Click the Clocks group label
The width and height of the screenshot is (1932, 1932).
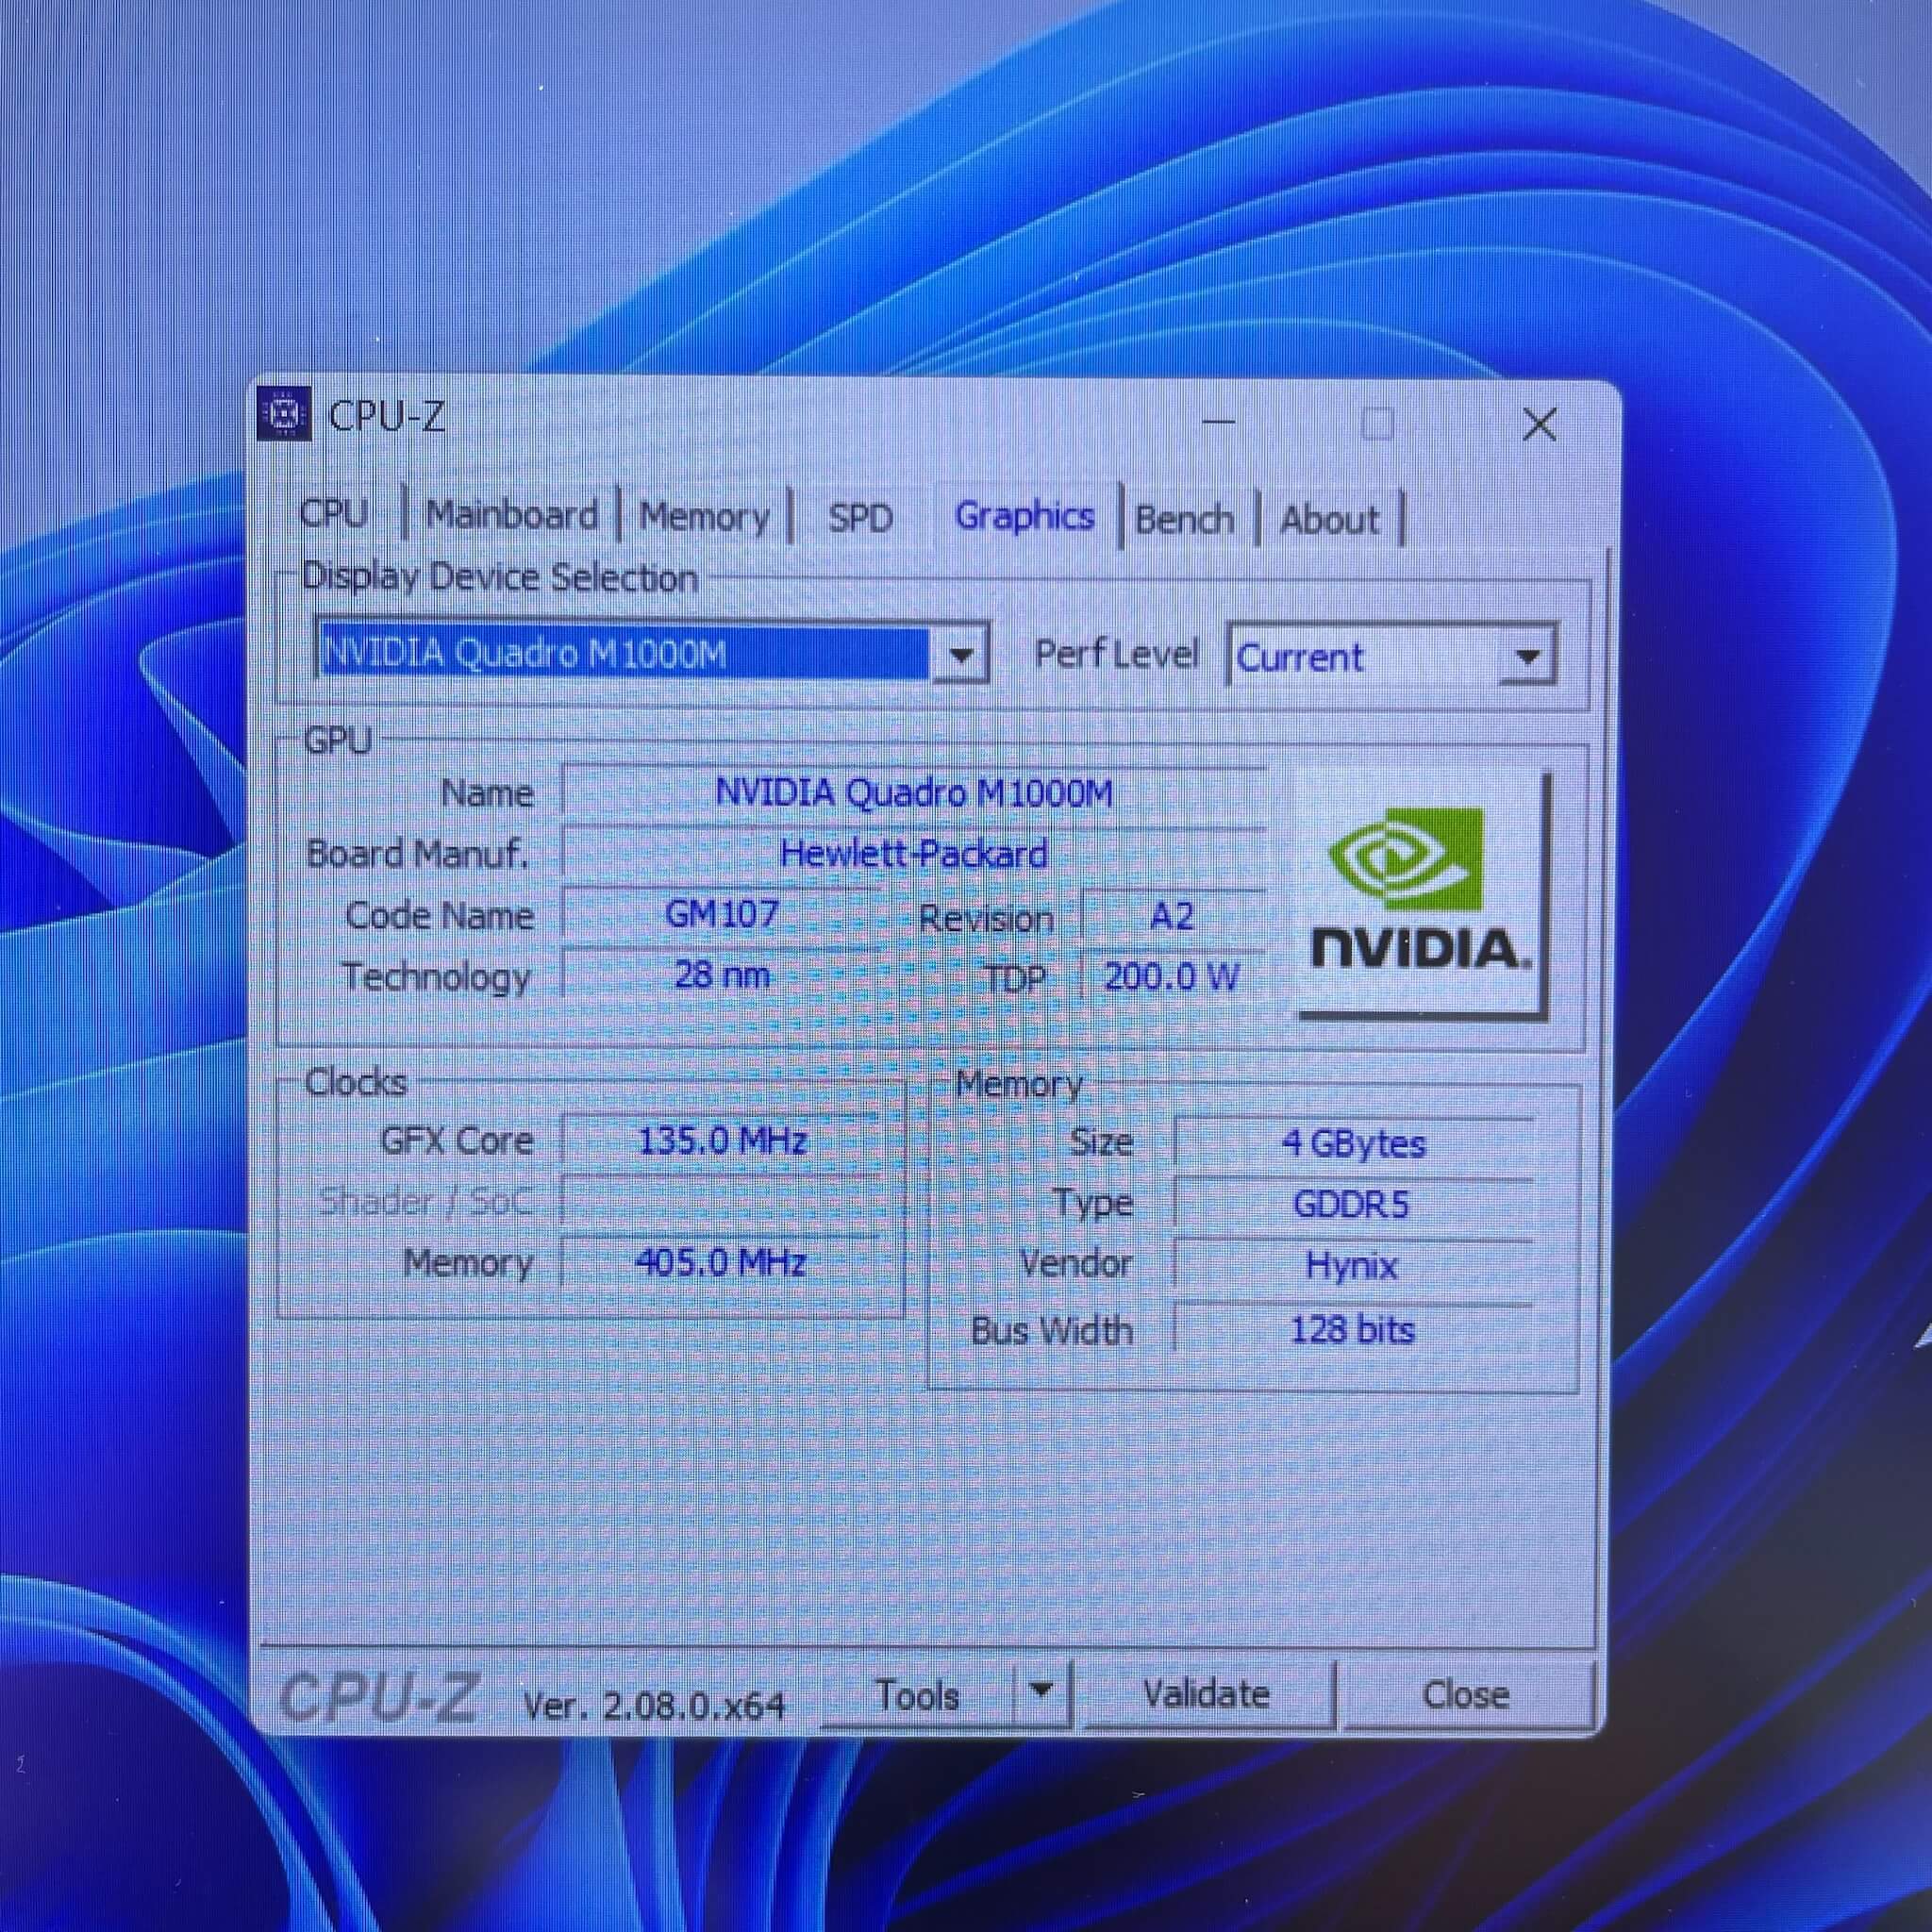(x=356, y=1082)
